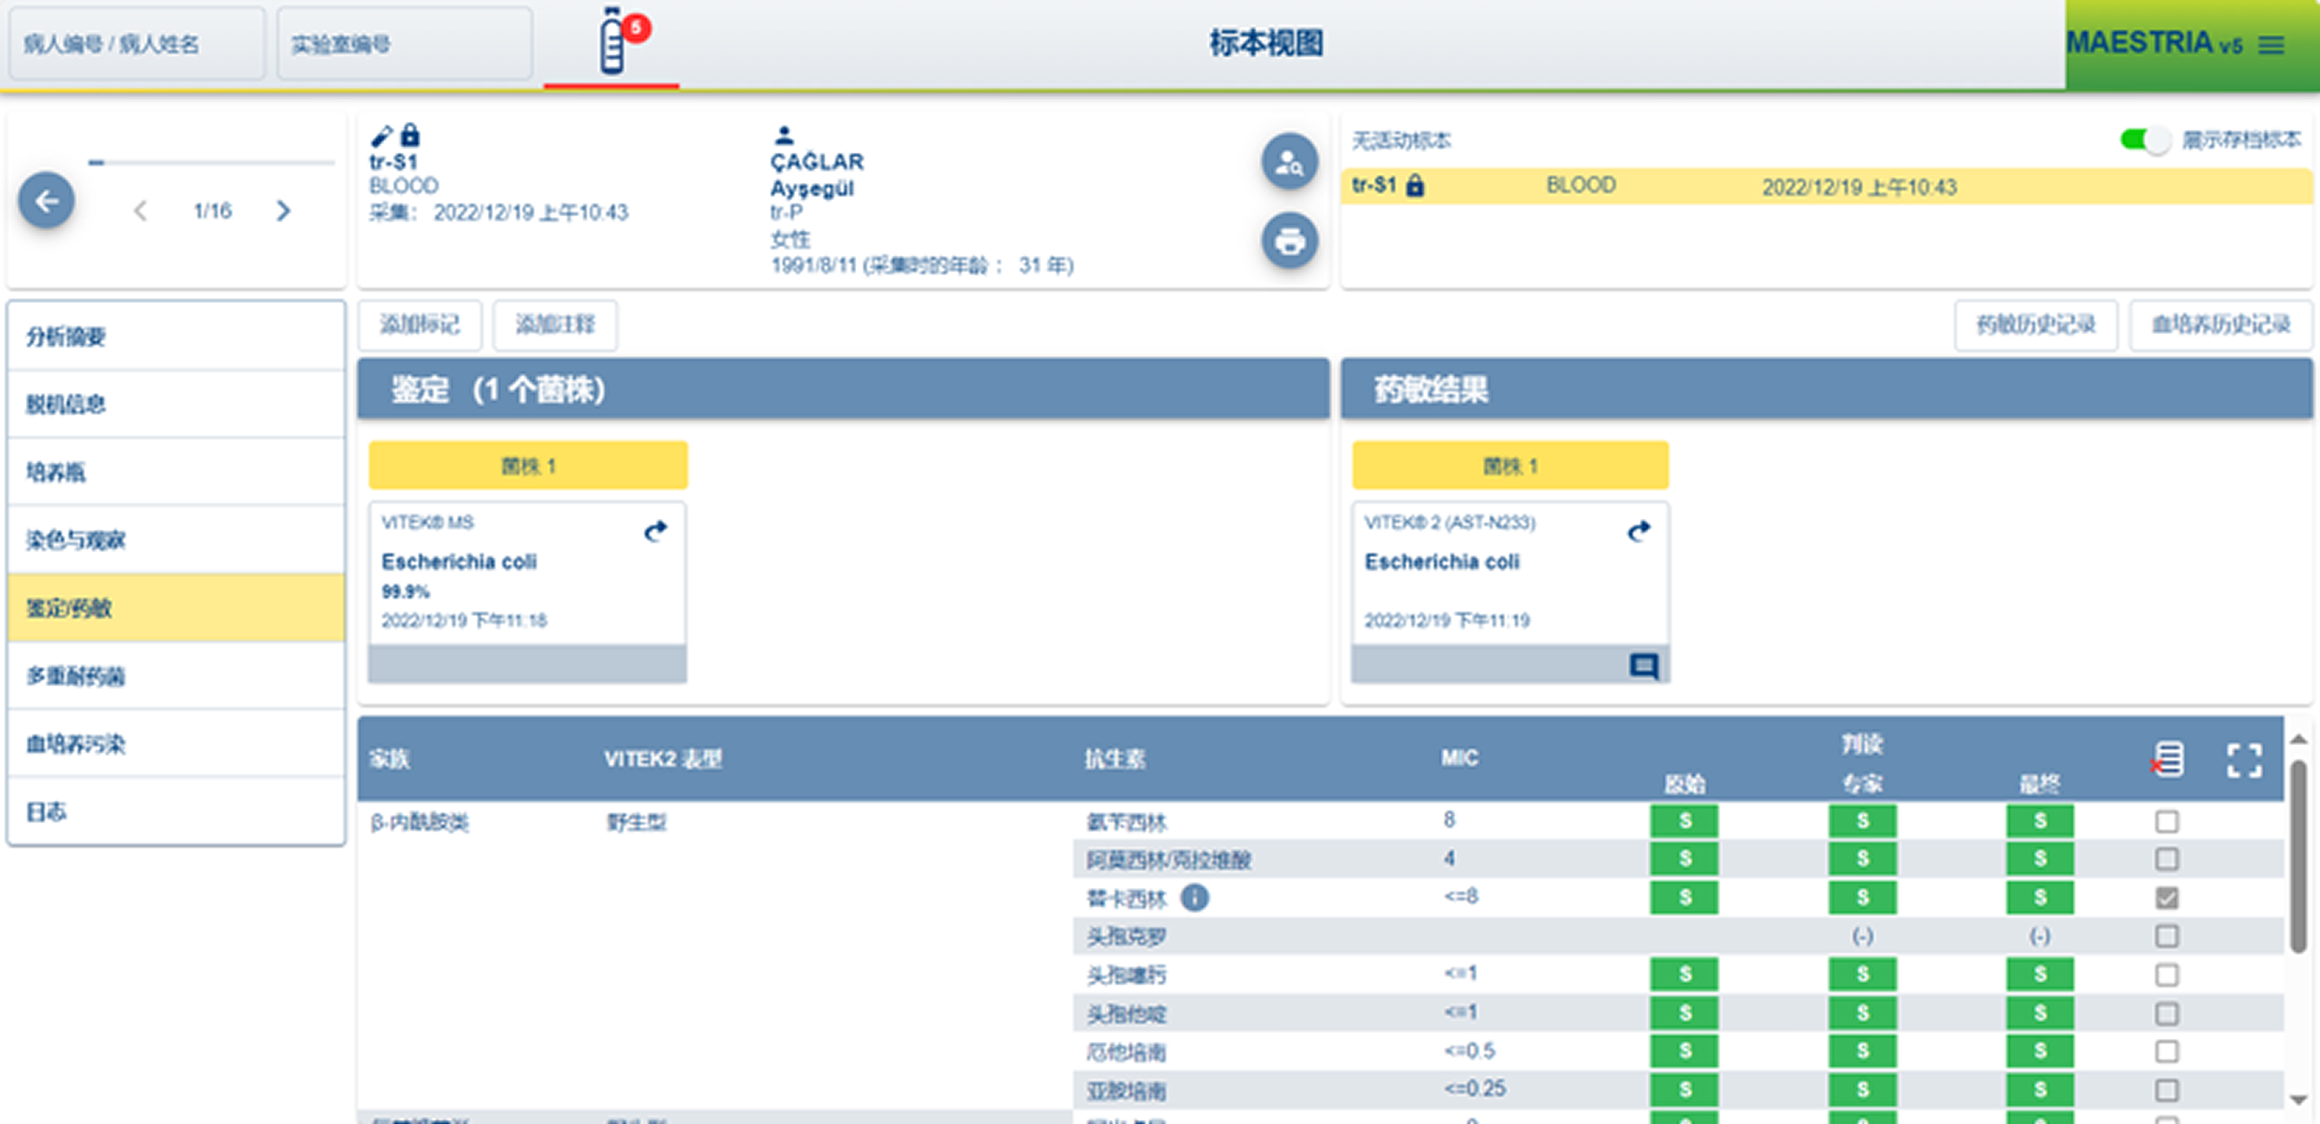This screenshot has width=2320, height=1124.
Task: Click the specimen position slider track
Action: point(210,162)
